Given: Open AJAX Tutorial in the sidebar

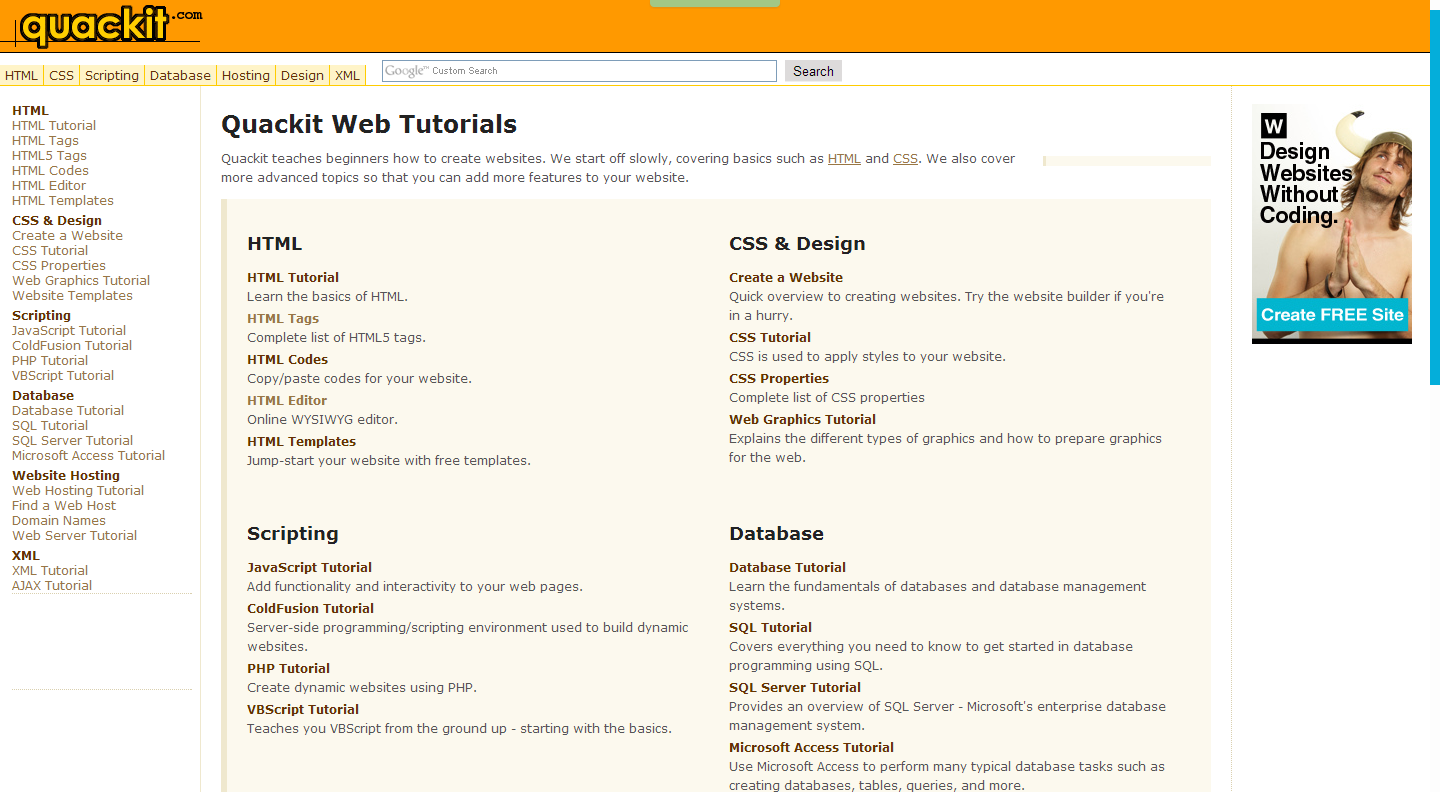Looking at the screenshot, I should click(x=52, y=586).
